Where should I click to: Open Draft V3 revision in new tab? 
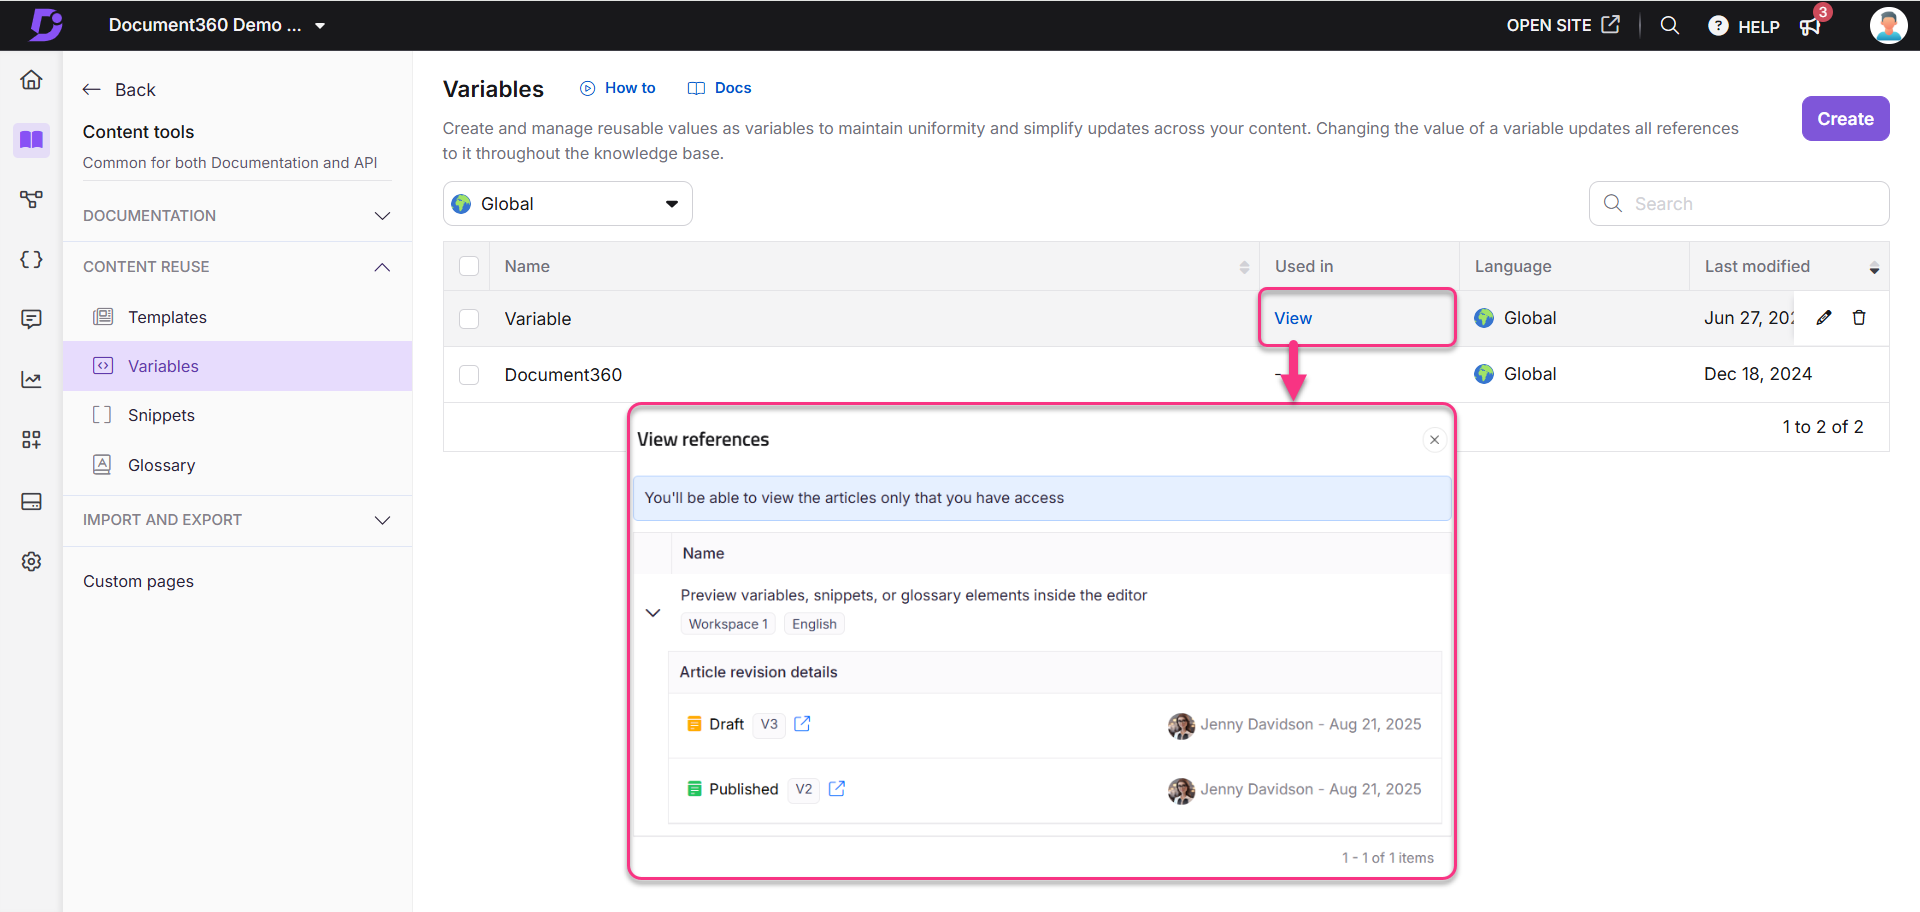click(x=802, y=724)
